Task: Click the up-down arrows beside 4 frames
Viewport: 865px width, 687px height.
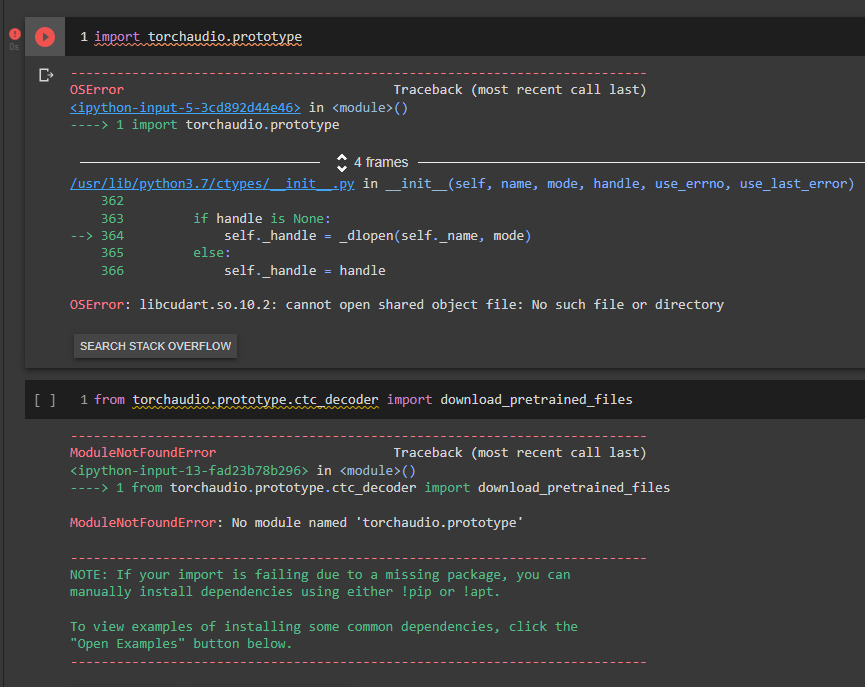Action: [342, 162]
